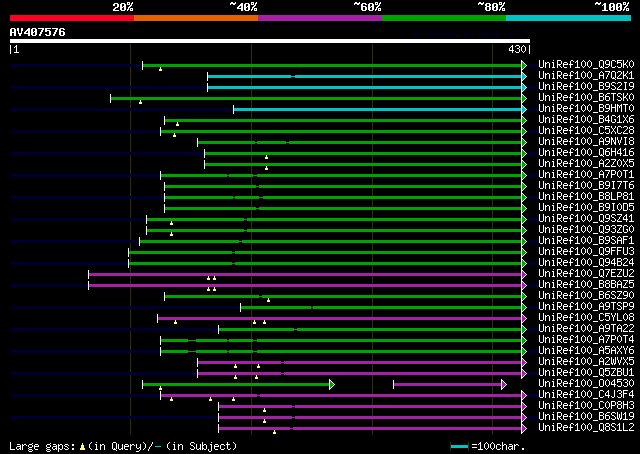
Task: Click the cyan alignment bar of UniRef100_B9S2I9
Action: tap(364, 87)
